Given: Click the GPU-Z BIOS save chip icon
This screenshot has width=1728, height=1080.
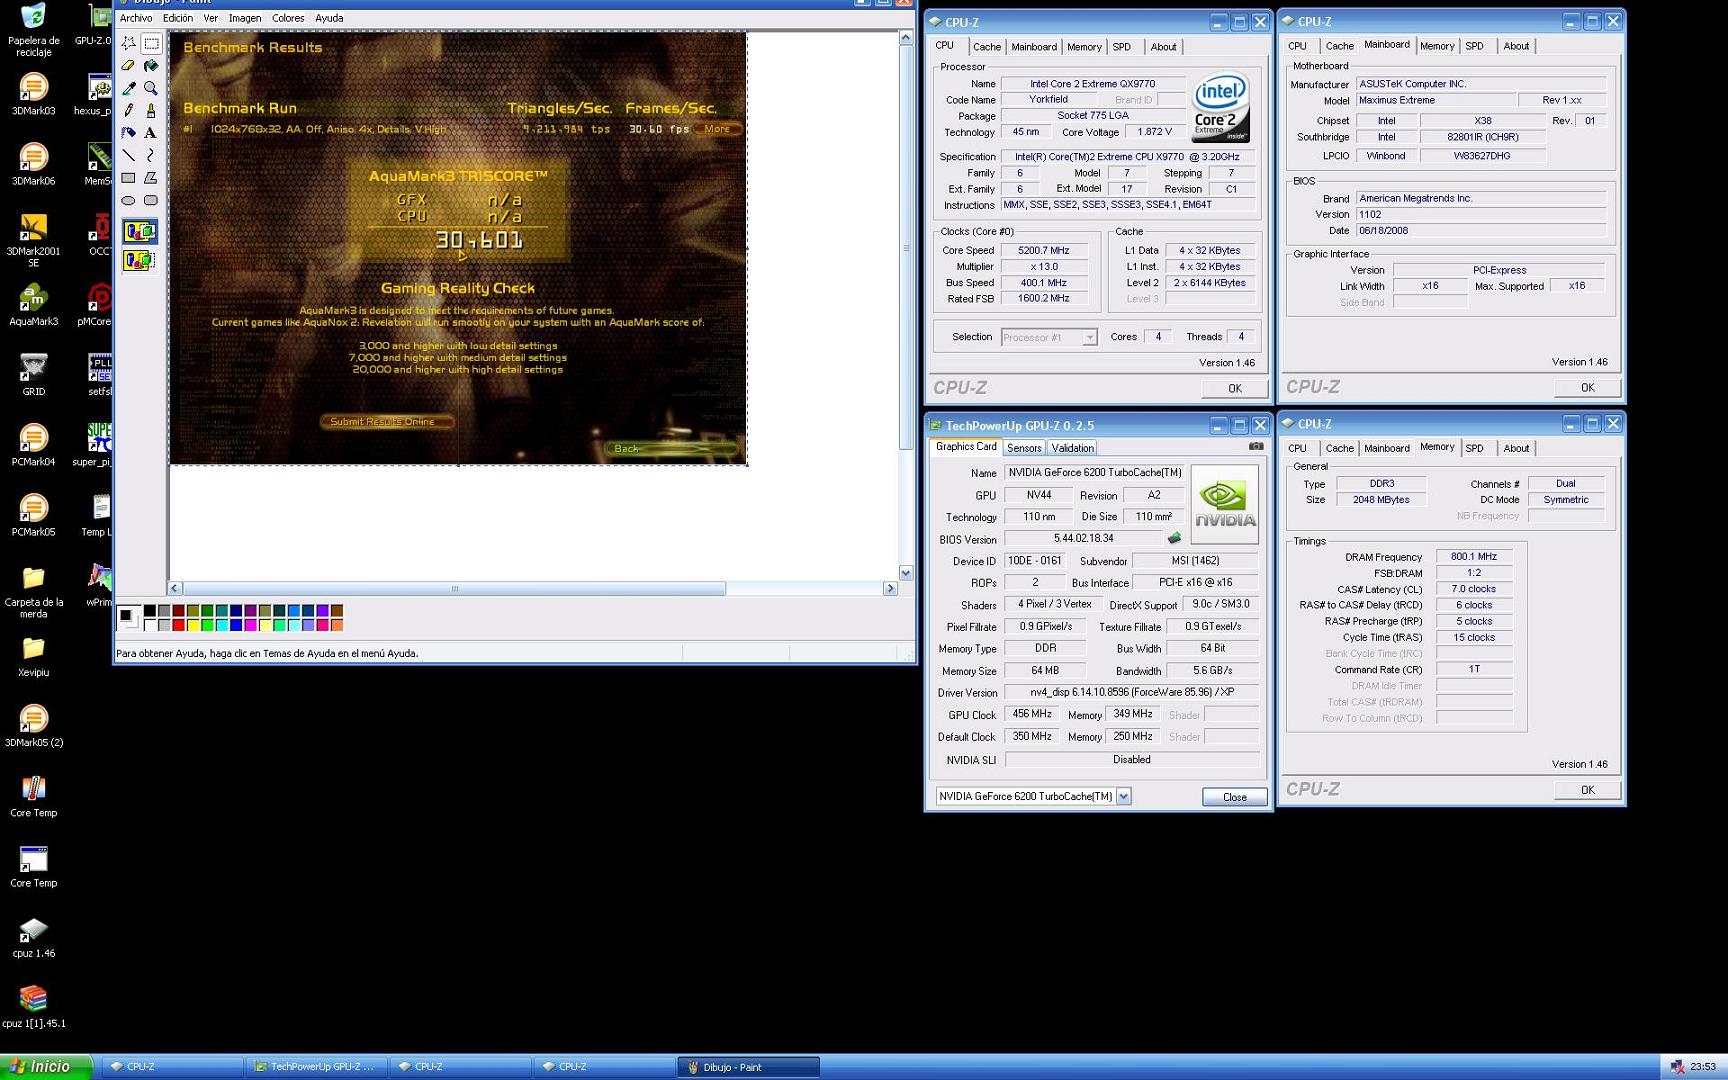Looking at the screenshot, I should click(1174, 538).
